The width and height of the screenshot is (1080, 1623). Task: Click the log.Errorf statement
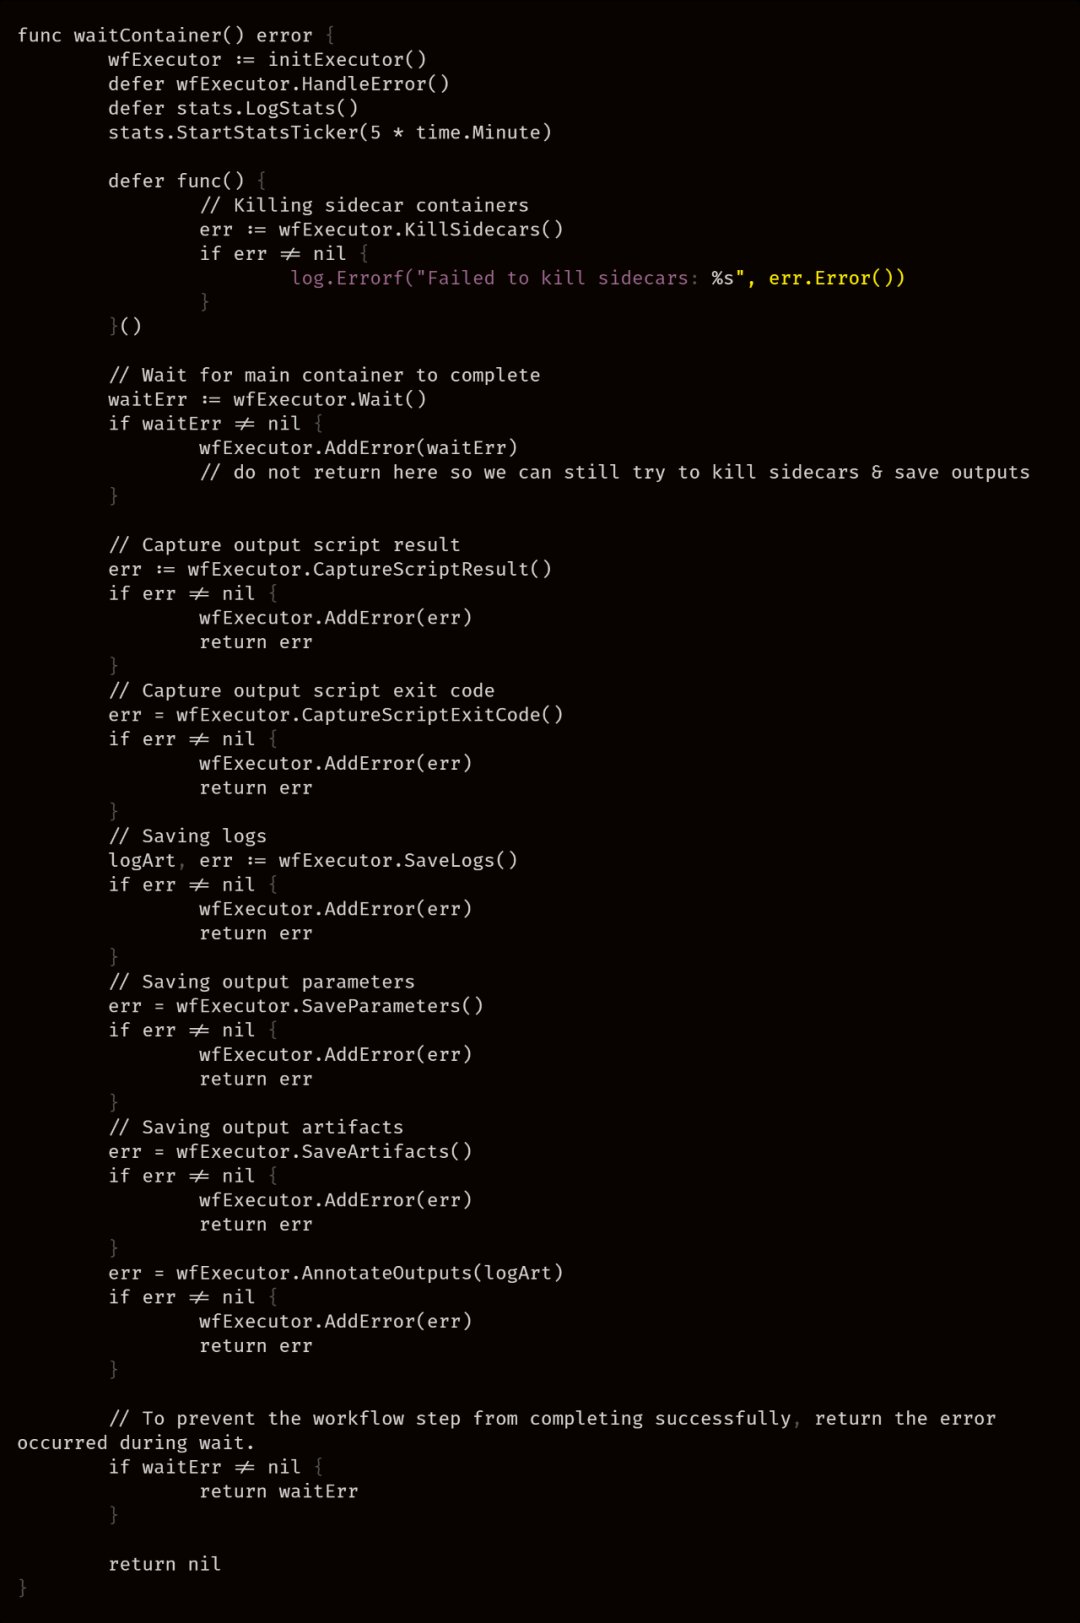598,278
